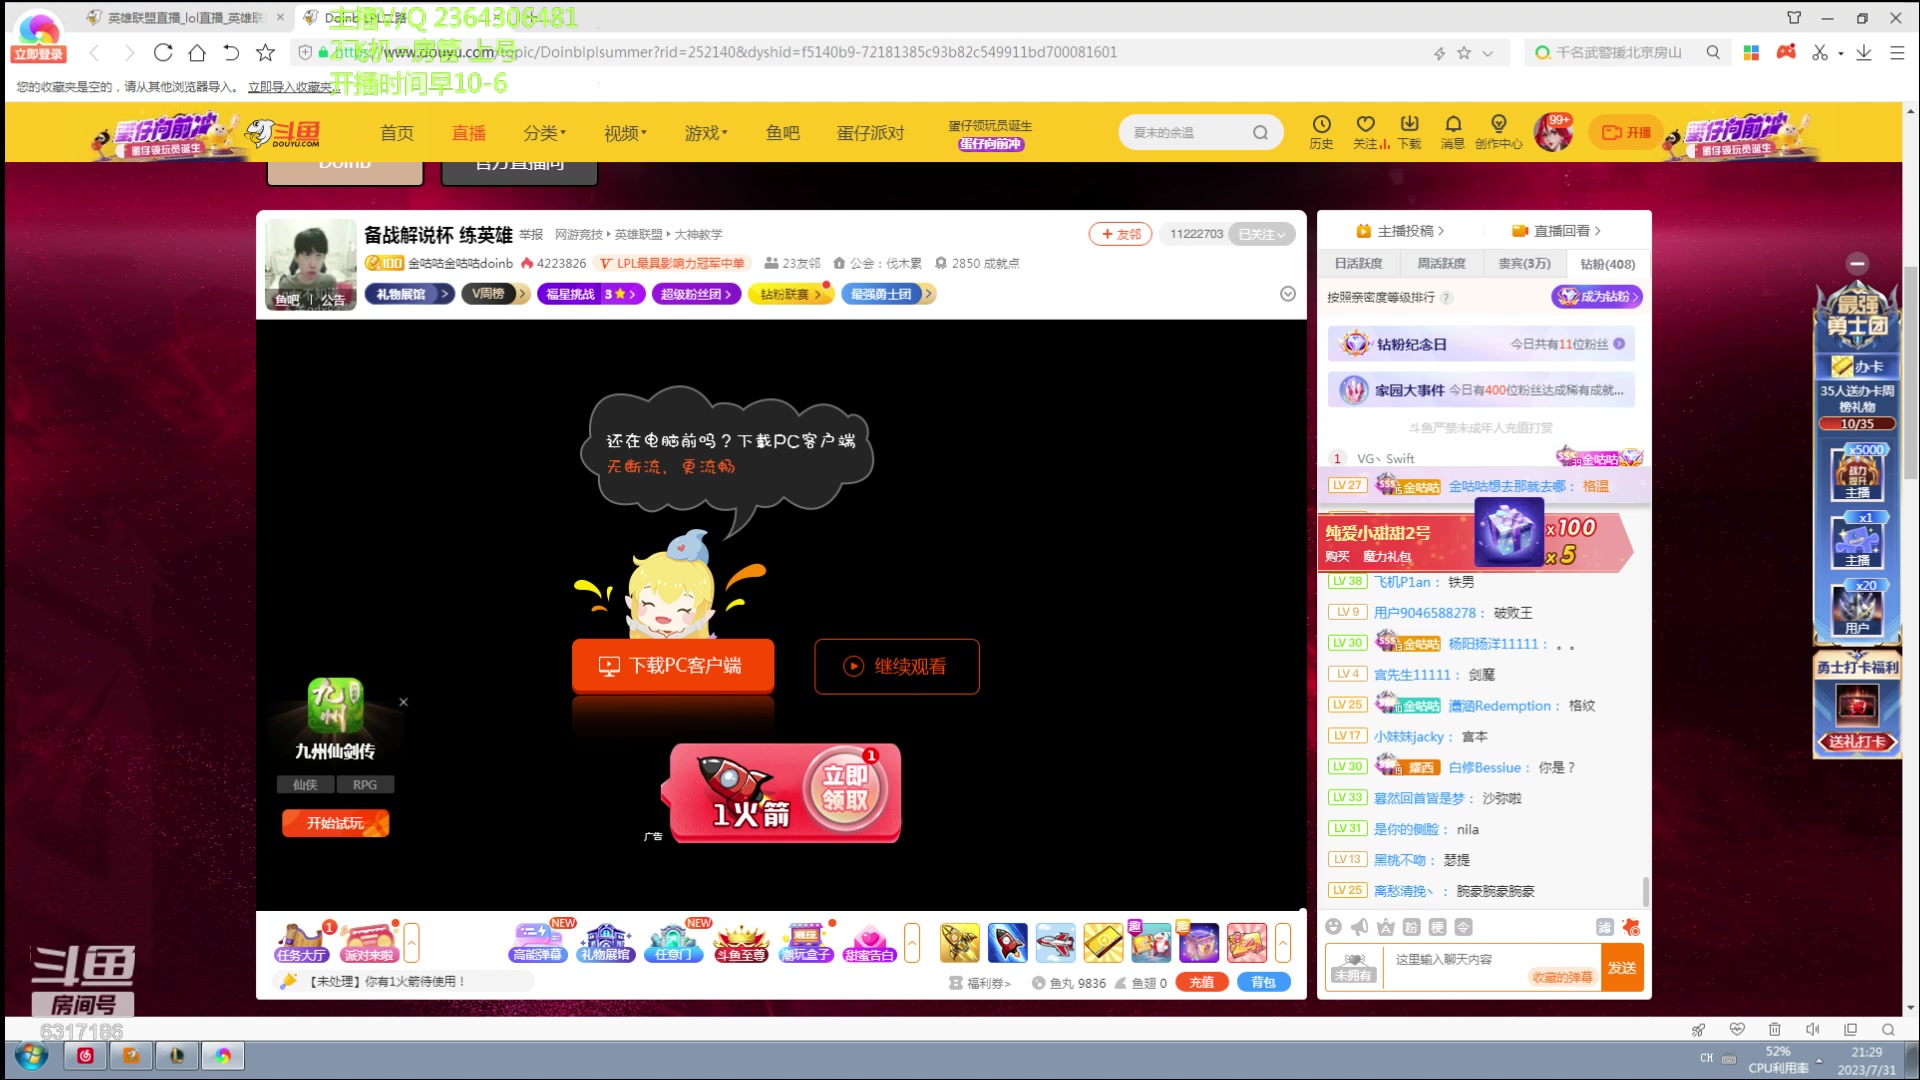Image resolution: width=1920 pixels, height=1080 pixels.
Task: Expand the gift list arrow
Action: point(1283,942)
